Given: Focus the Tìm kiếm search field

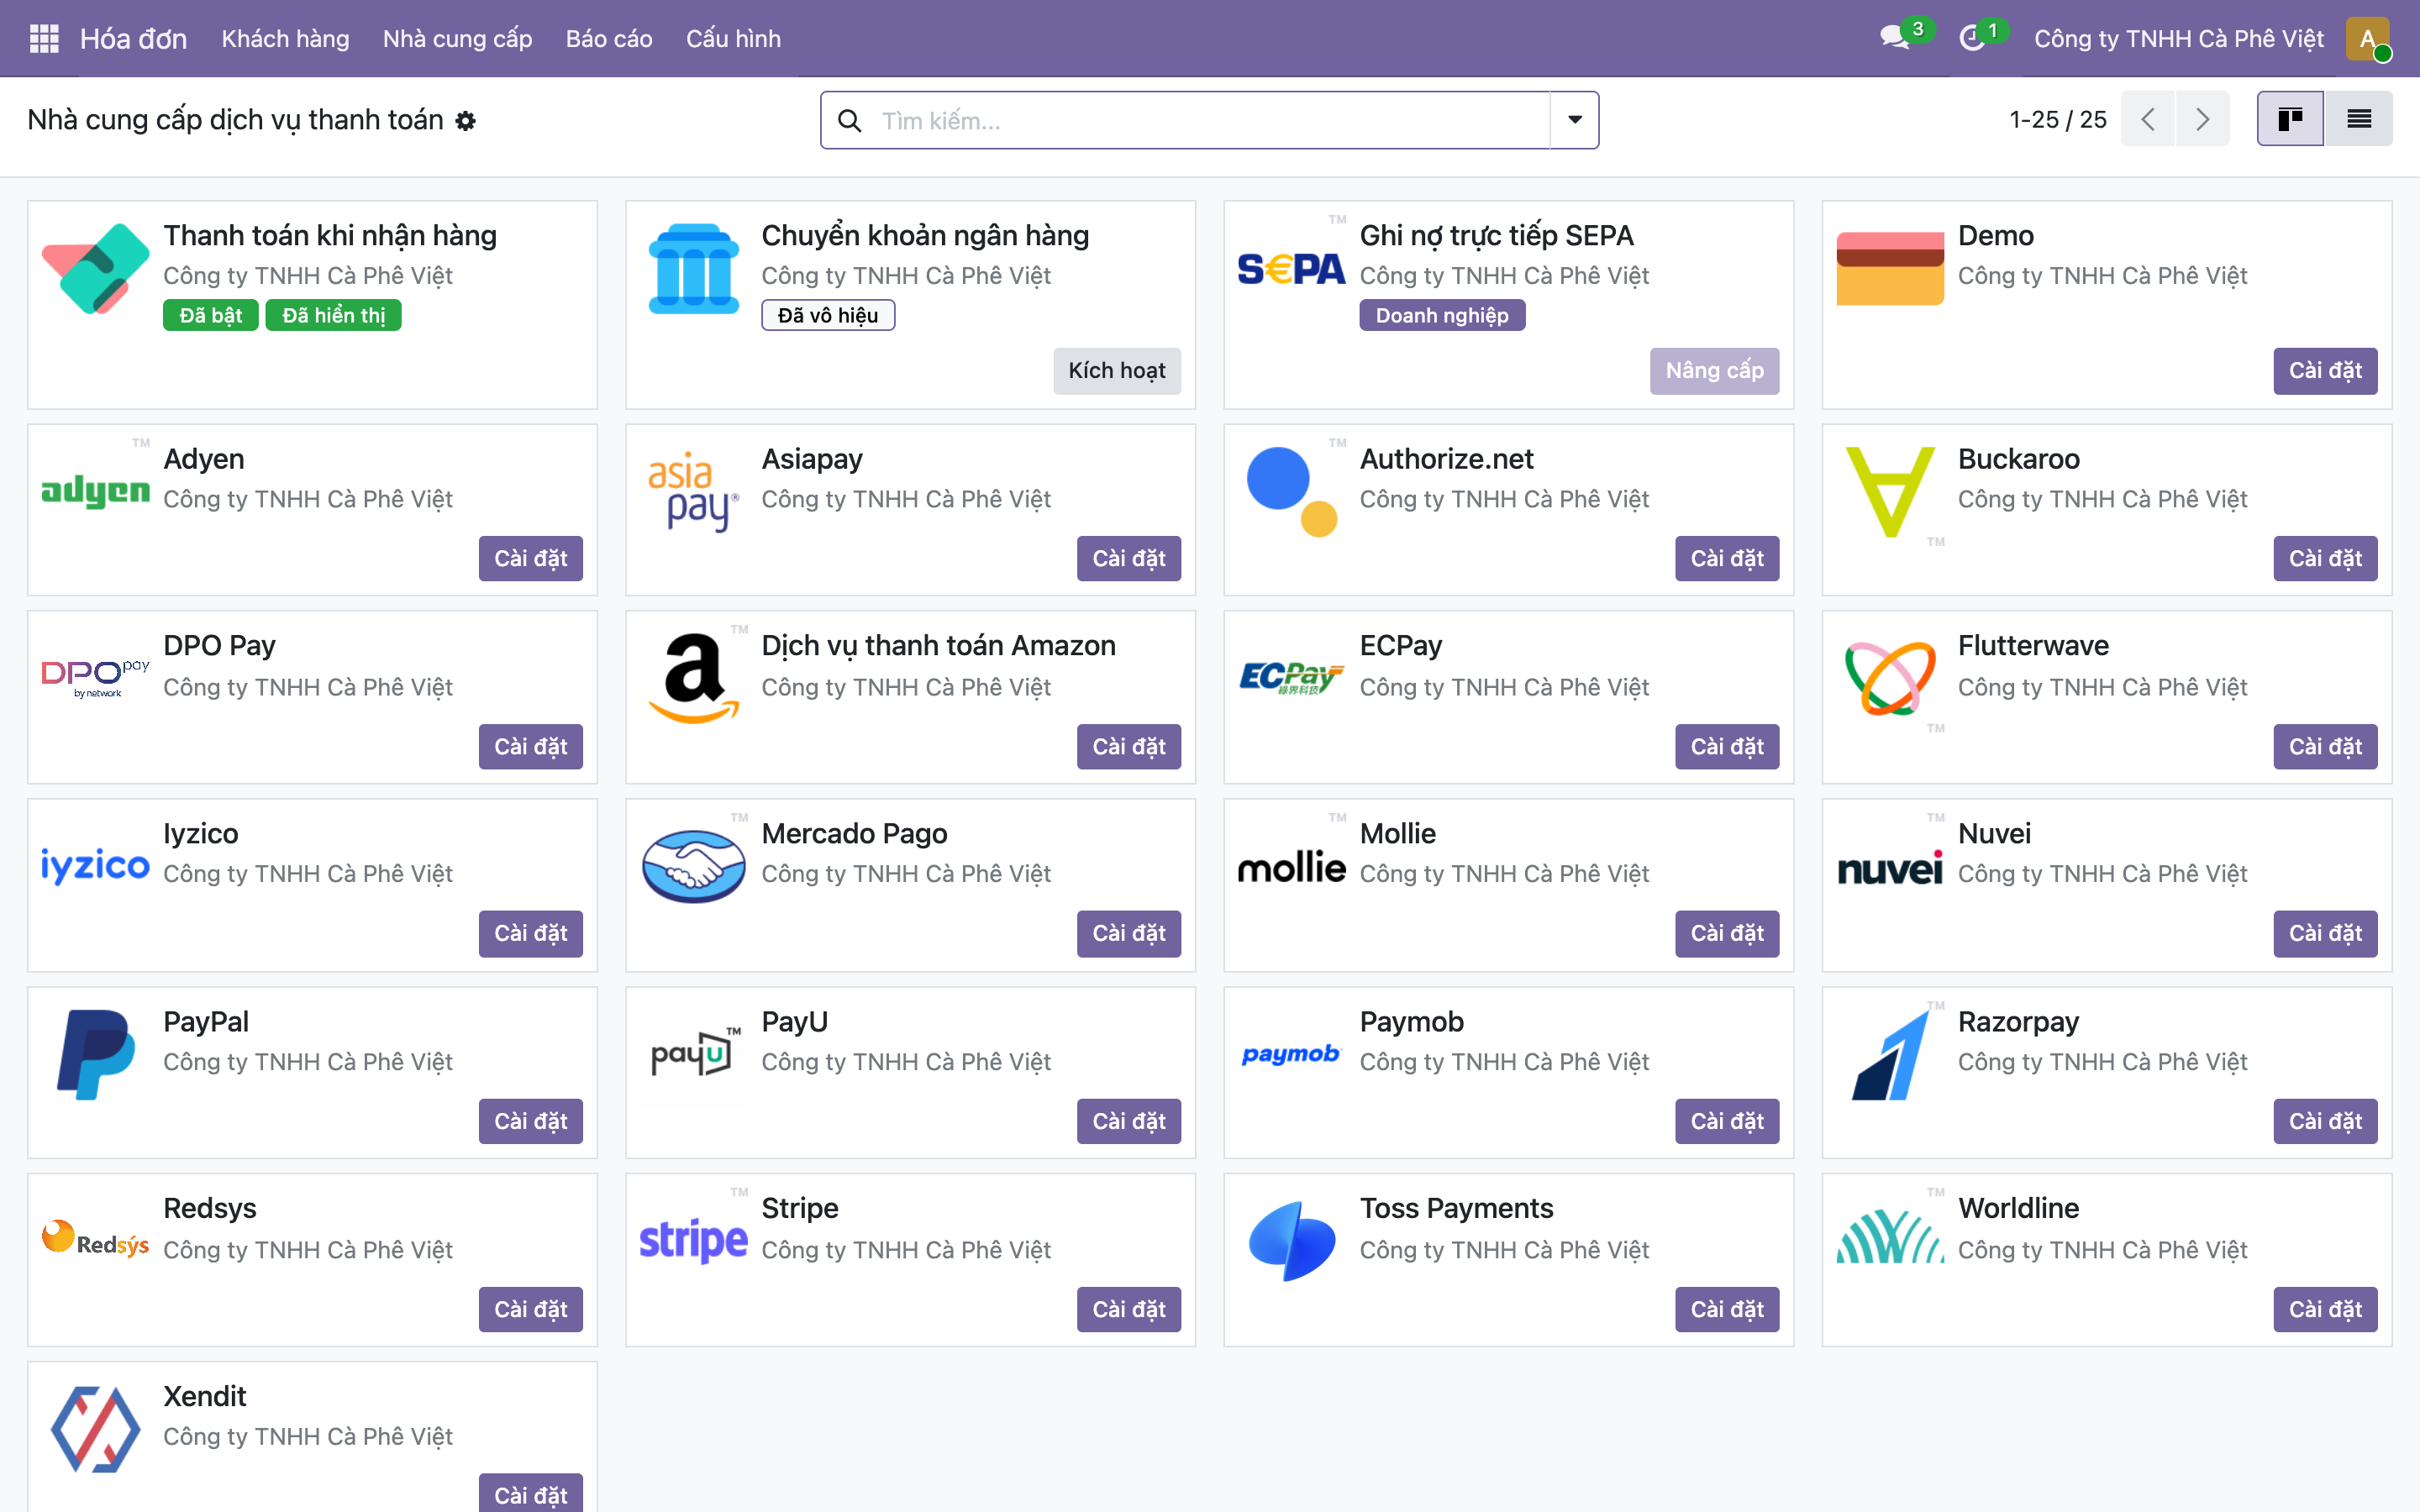Looking at the screenshot, I should [x=1208, y=120].
